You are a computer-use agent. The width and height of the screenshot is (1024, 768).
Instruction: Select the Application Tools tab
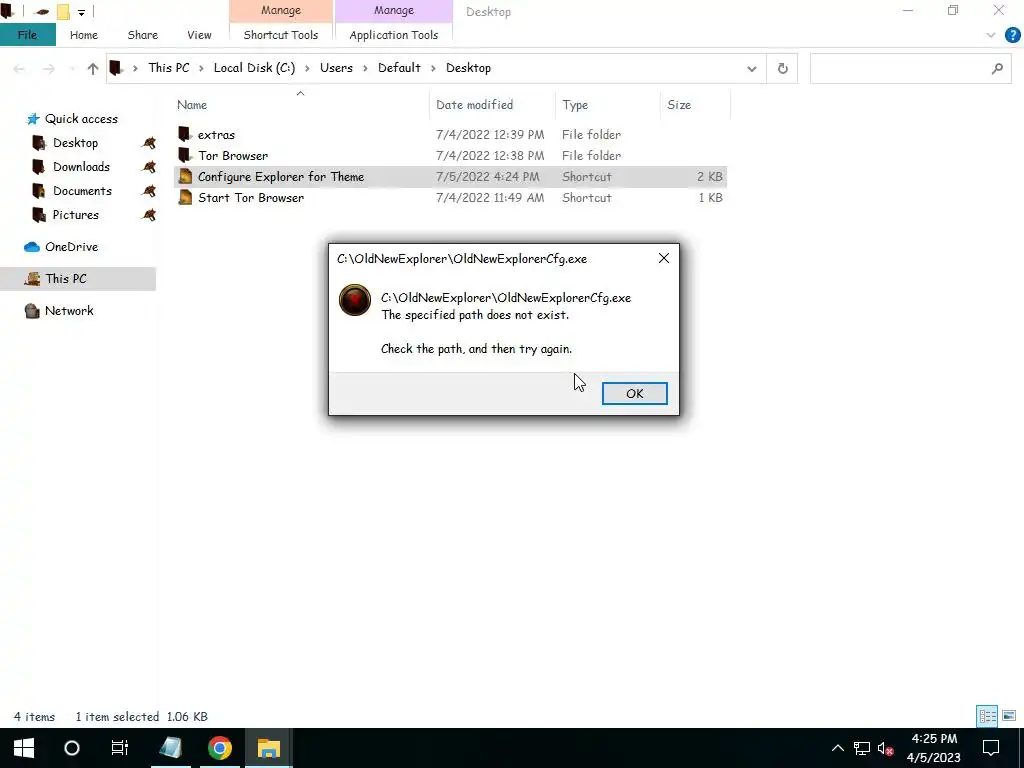coord(393,35)
